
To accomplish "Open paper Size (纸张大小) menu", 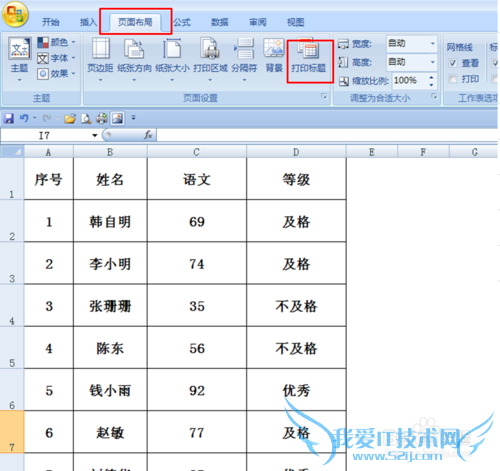I will tap(172, 59).
